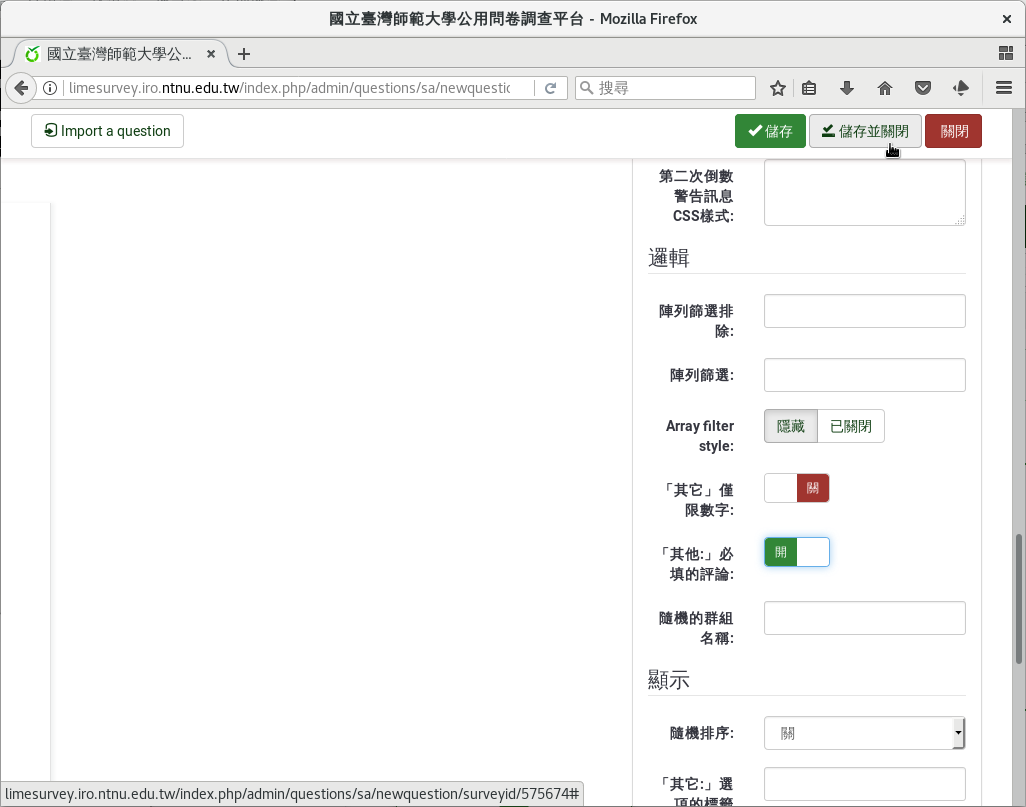The height and width of the screenshot is (807, 1026).
Task: Close the LimeSurvey browser tab
Action: click(211, 54)
